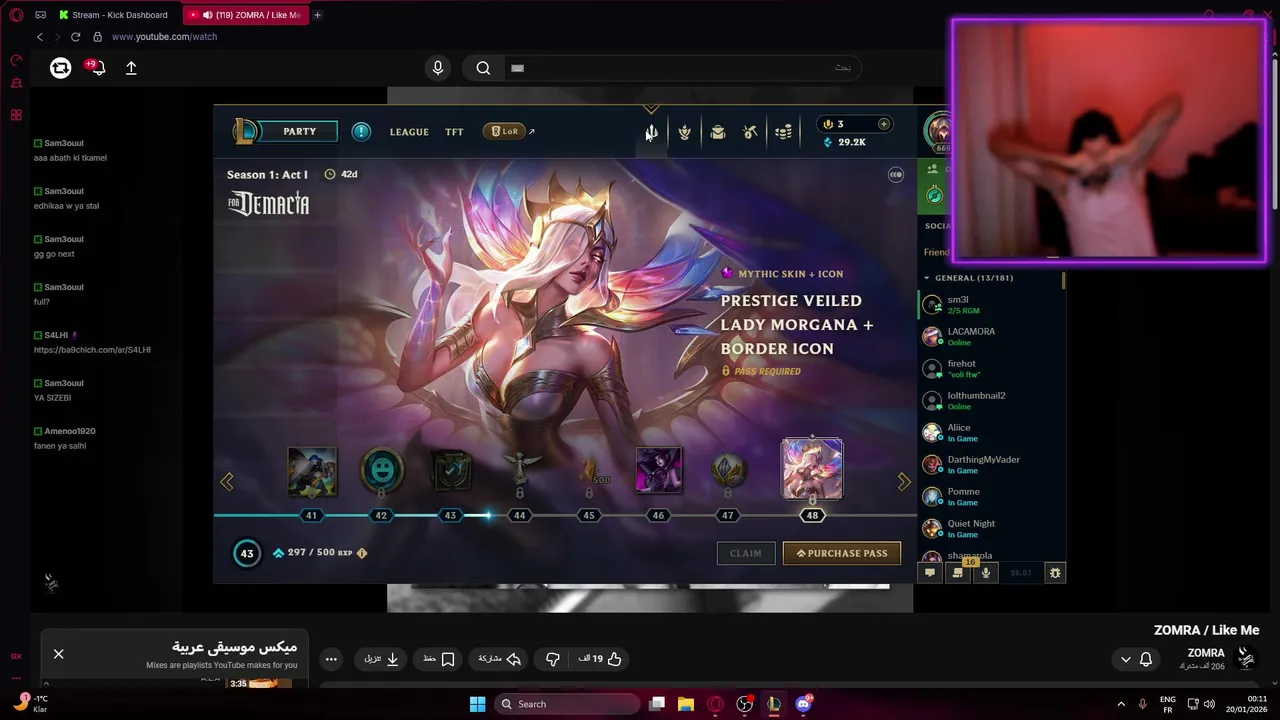Click the BXP info icon
The image size is (1280, 720).
362,553
